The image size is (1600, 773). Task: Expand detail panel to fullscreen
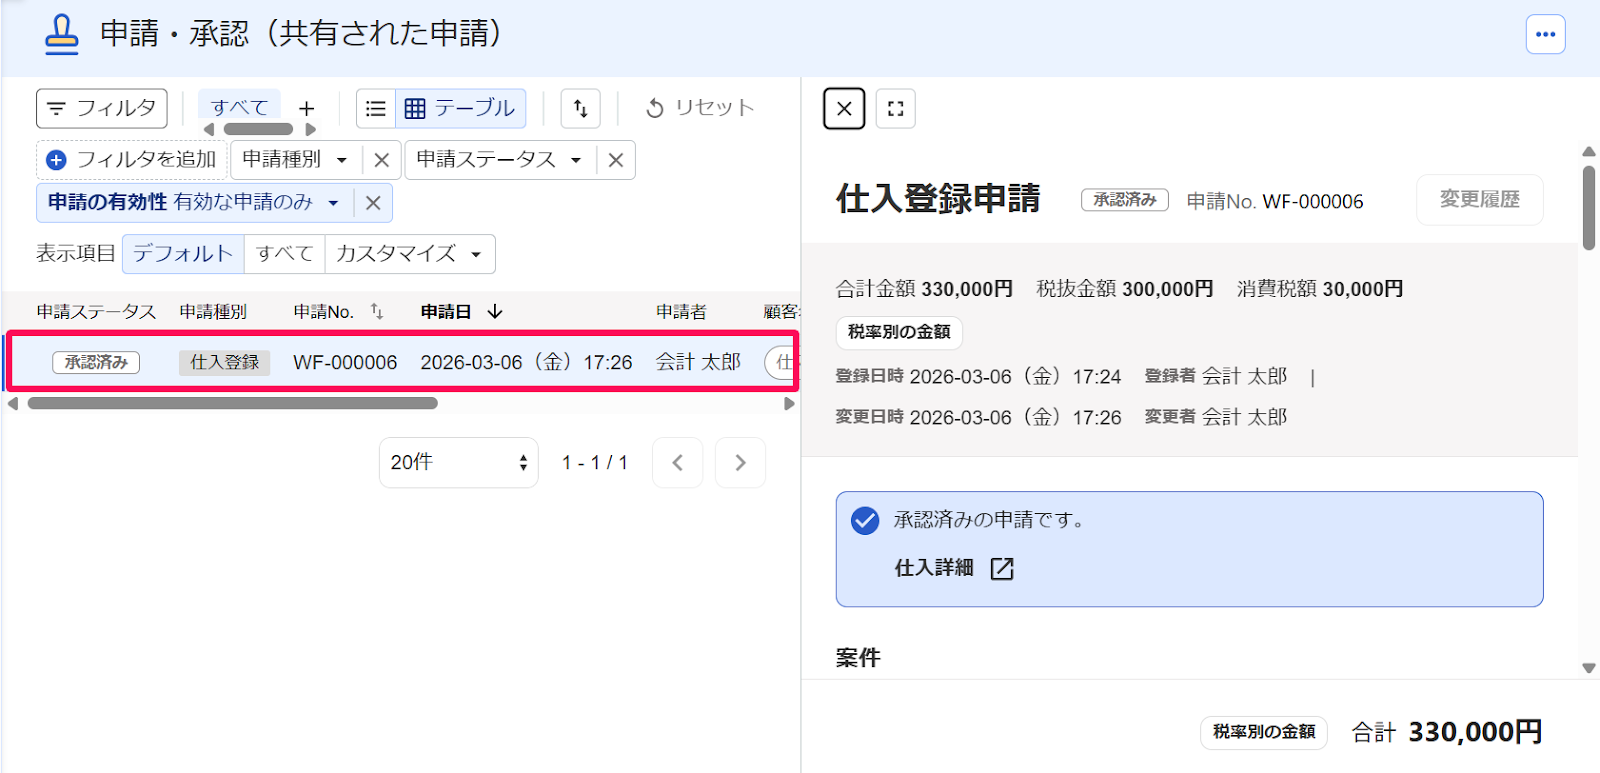(x=896, y=108)
